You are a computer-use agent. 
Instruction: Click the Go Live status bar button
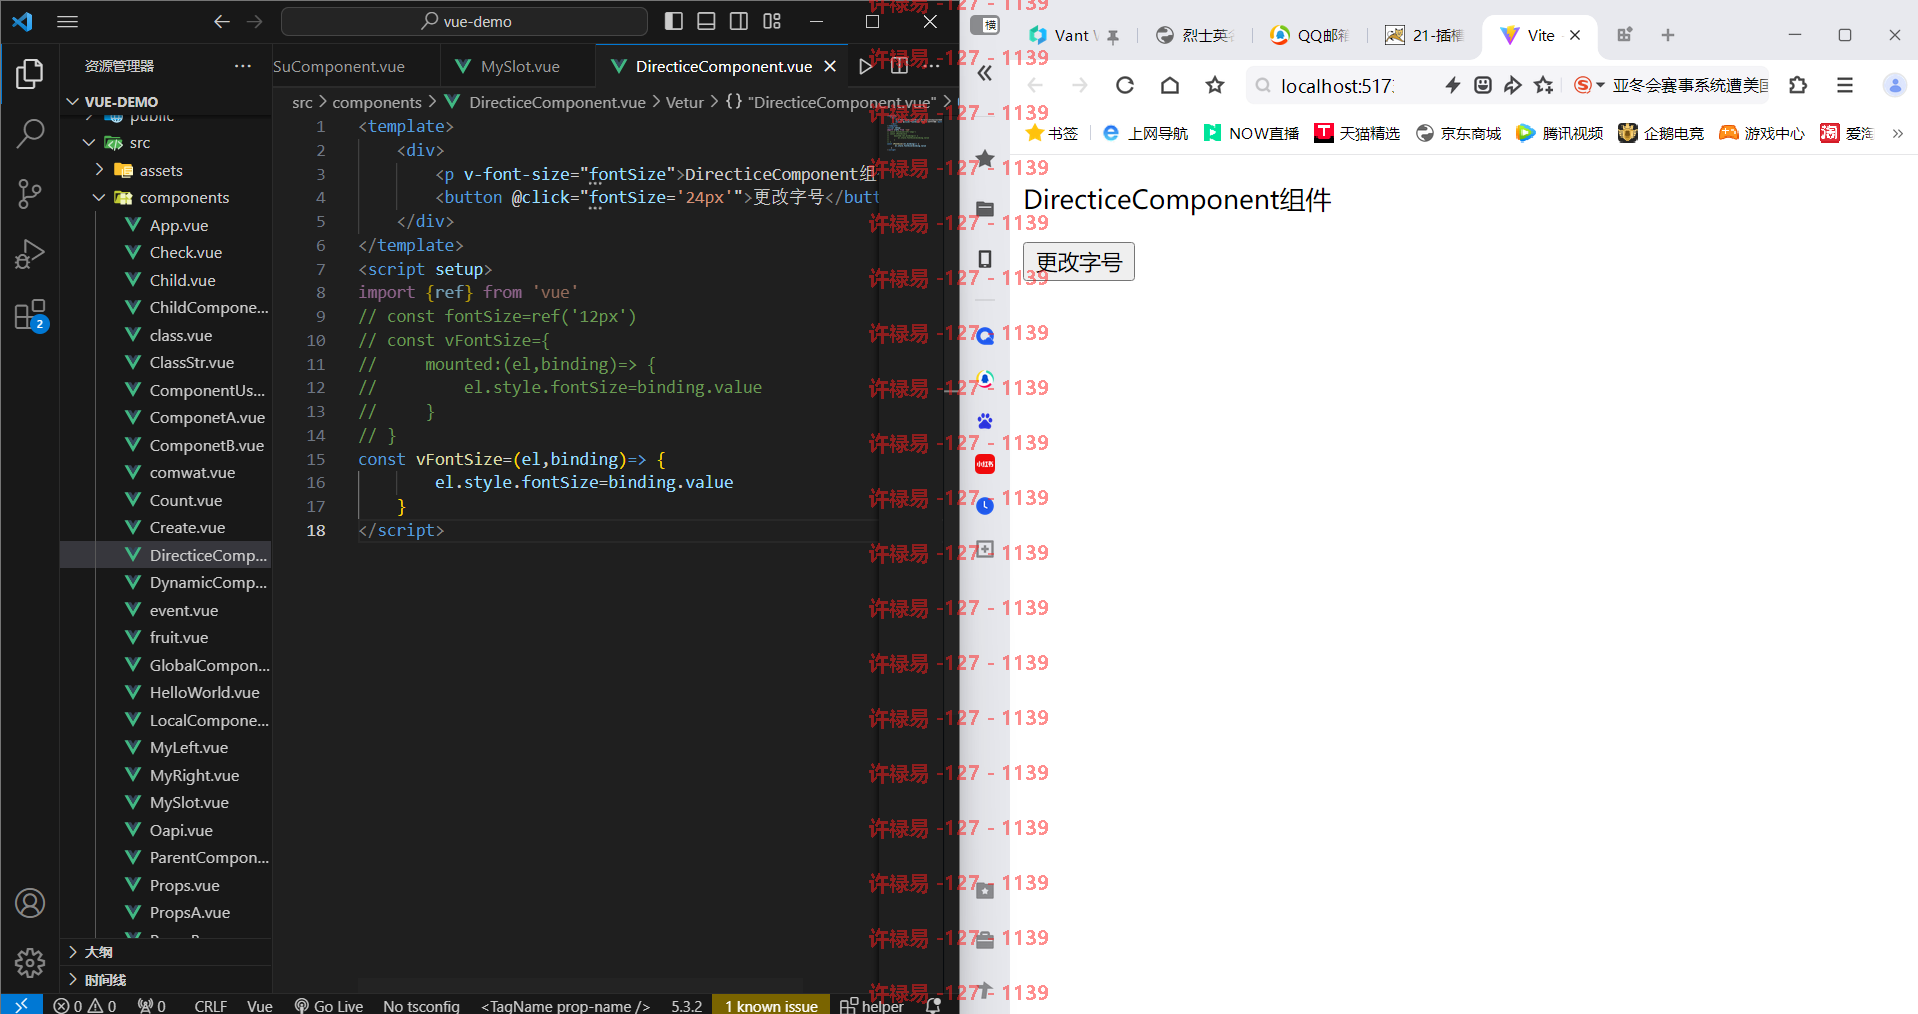click(x=329, y=1006)
